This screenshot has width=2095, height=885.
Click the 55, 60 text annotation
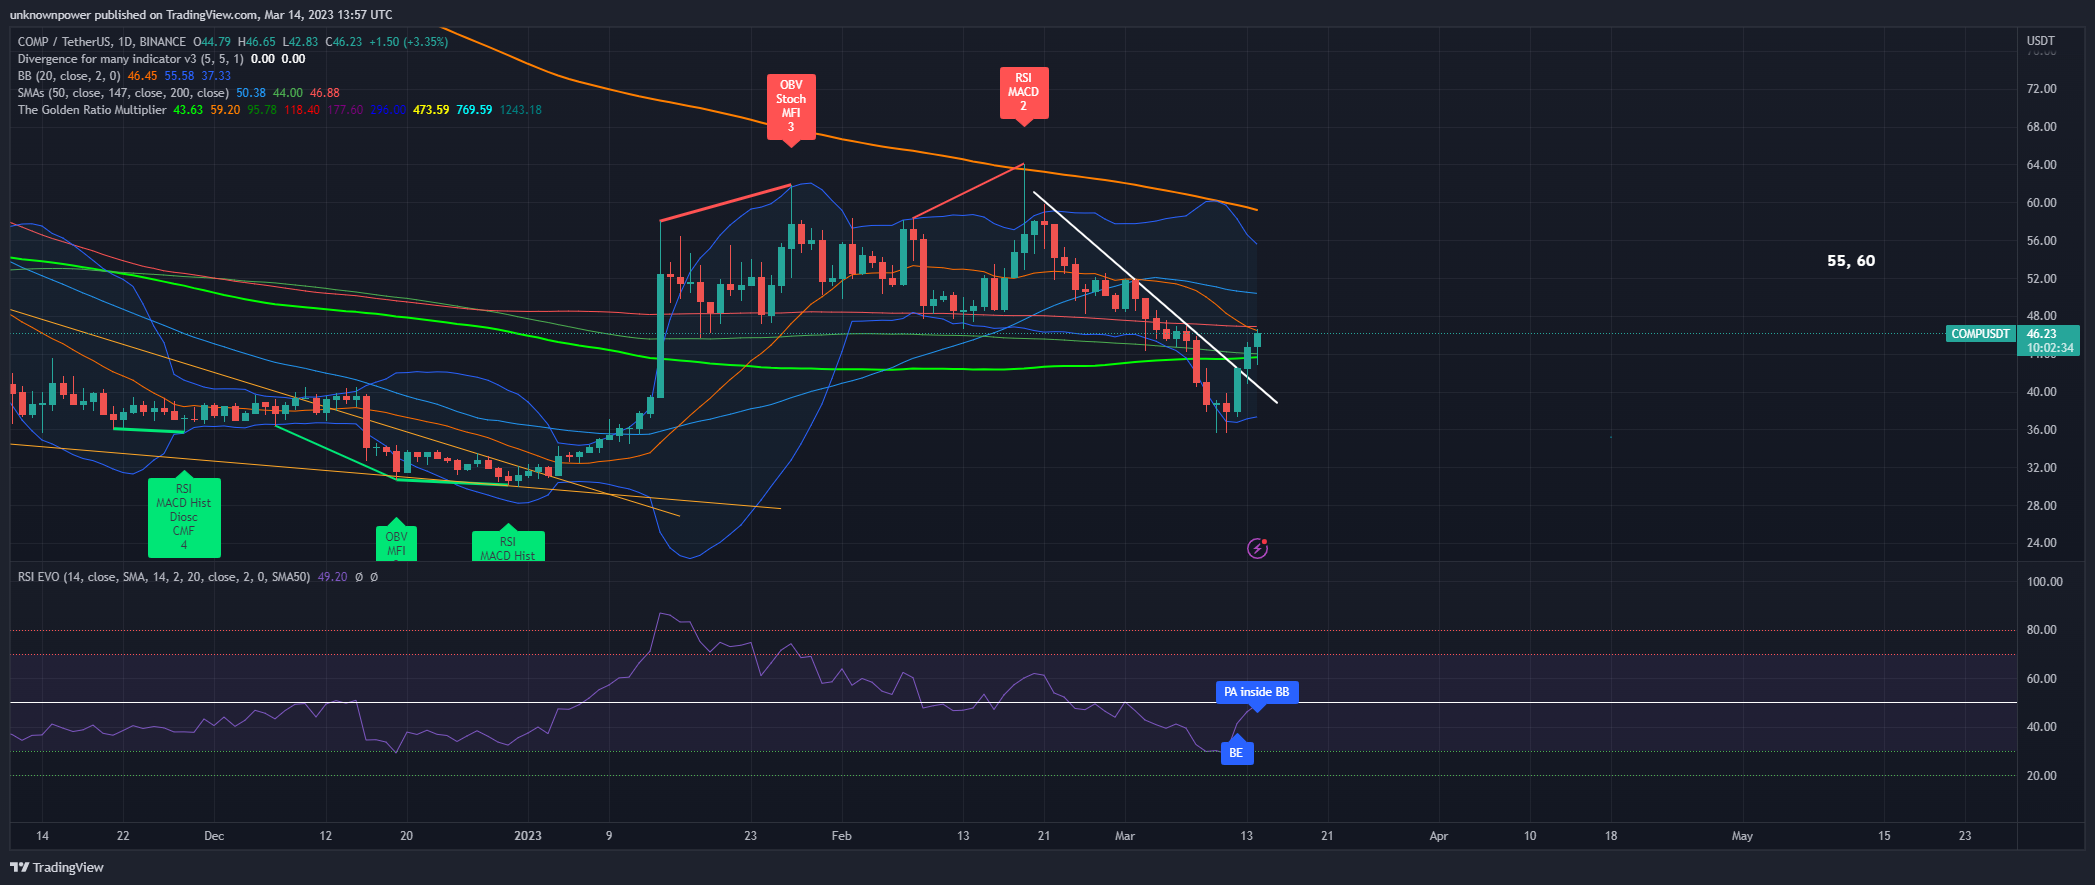(x=1851, y=261)
